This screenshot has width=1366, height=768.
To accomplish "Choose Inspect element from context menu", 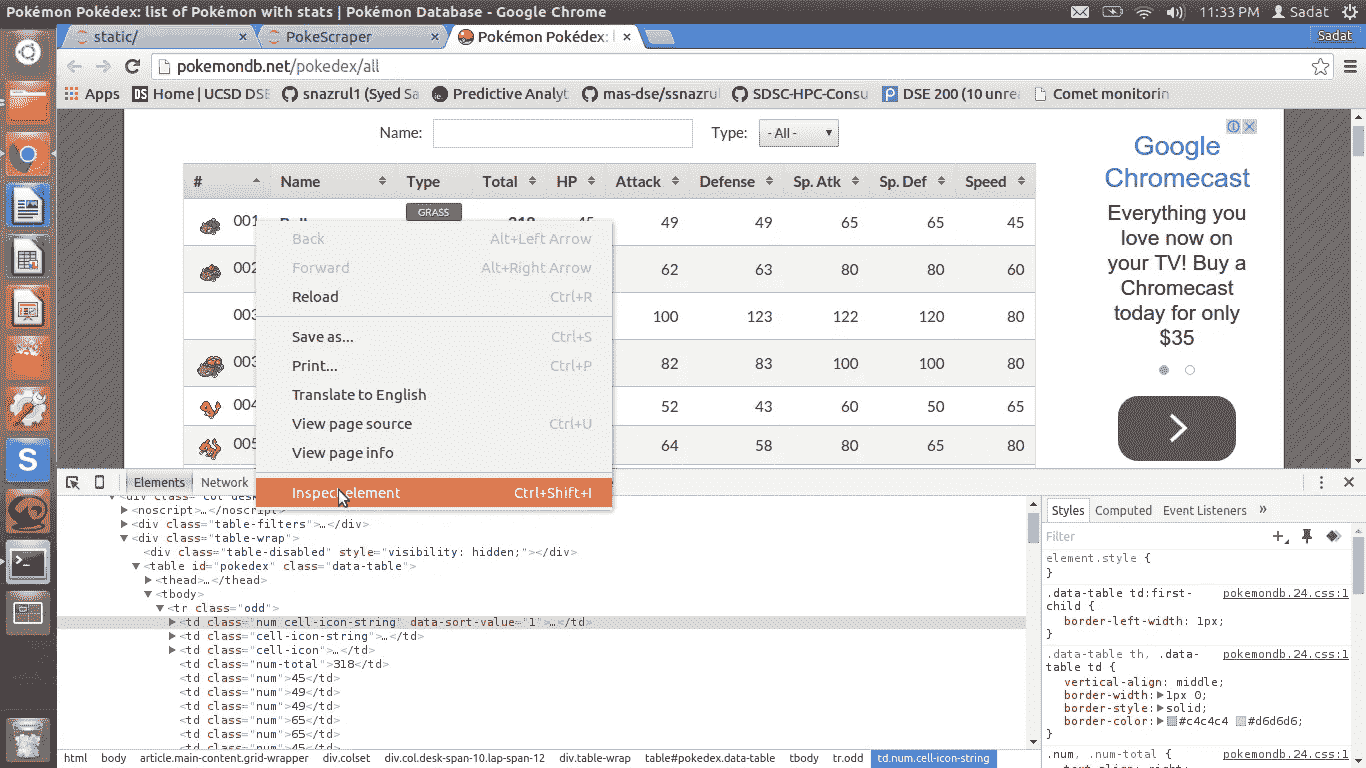I will tap(433, 493).
